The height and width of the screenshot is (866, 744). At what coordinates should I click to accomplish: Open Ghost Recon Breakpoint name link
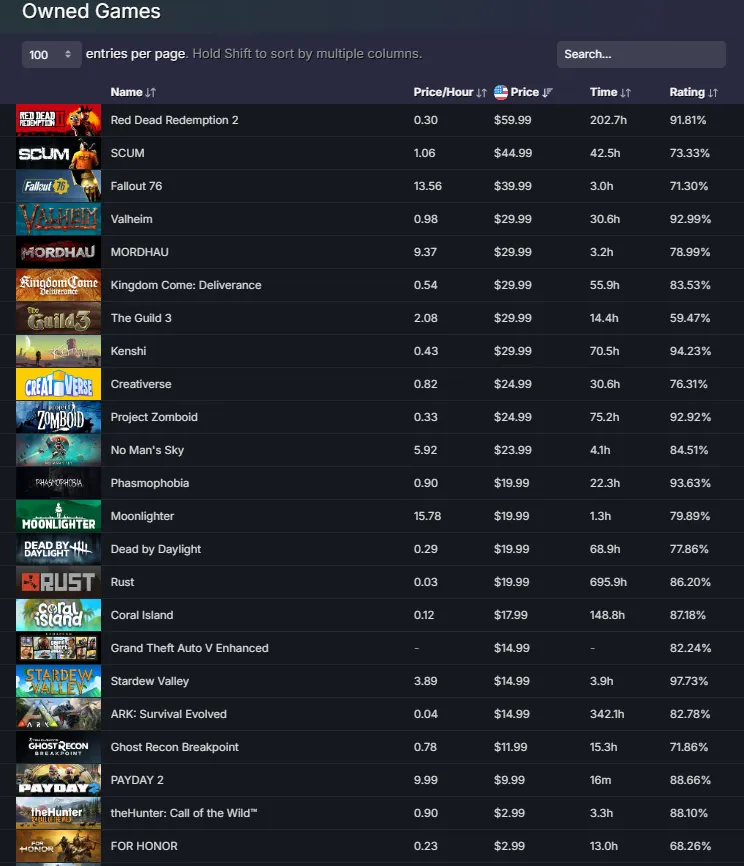click(x=175, y=747)
